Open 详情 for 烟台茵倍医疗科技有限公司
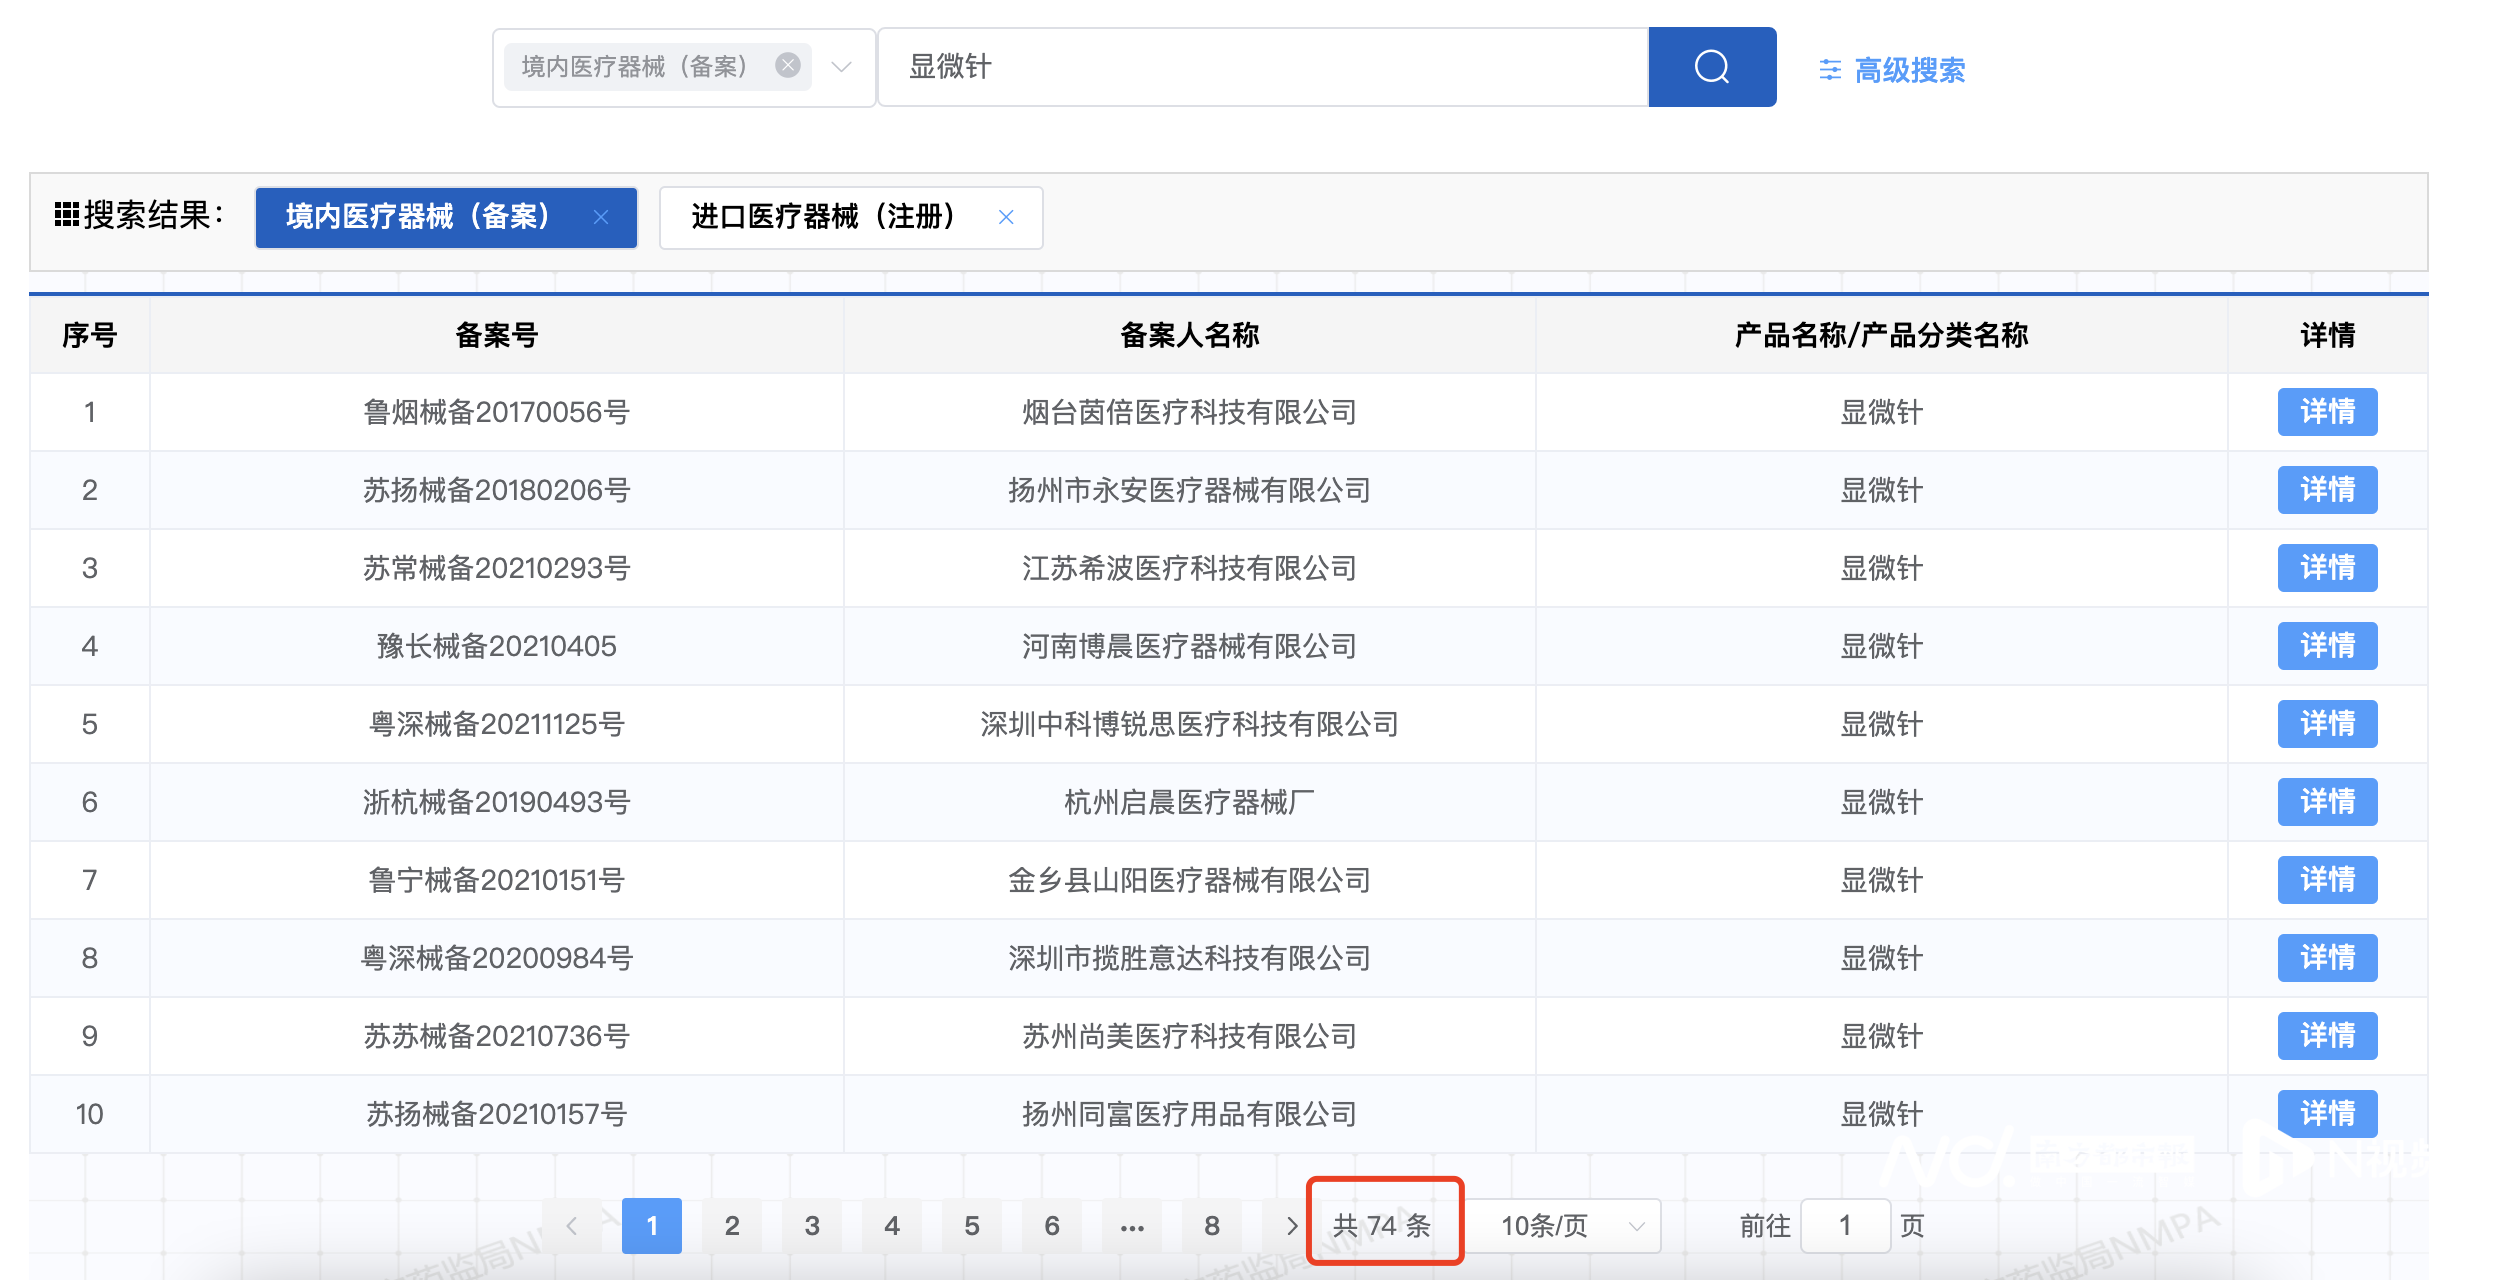The width and height of the screenshot is (2498, 1280). click(x=2327, y=412)
